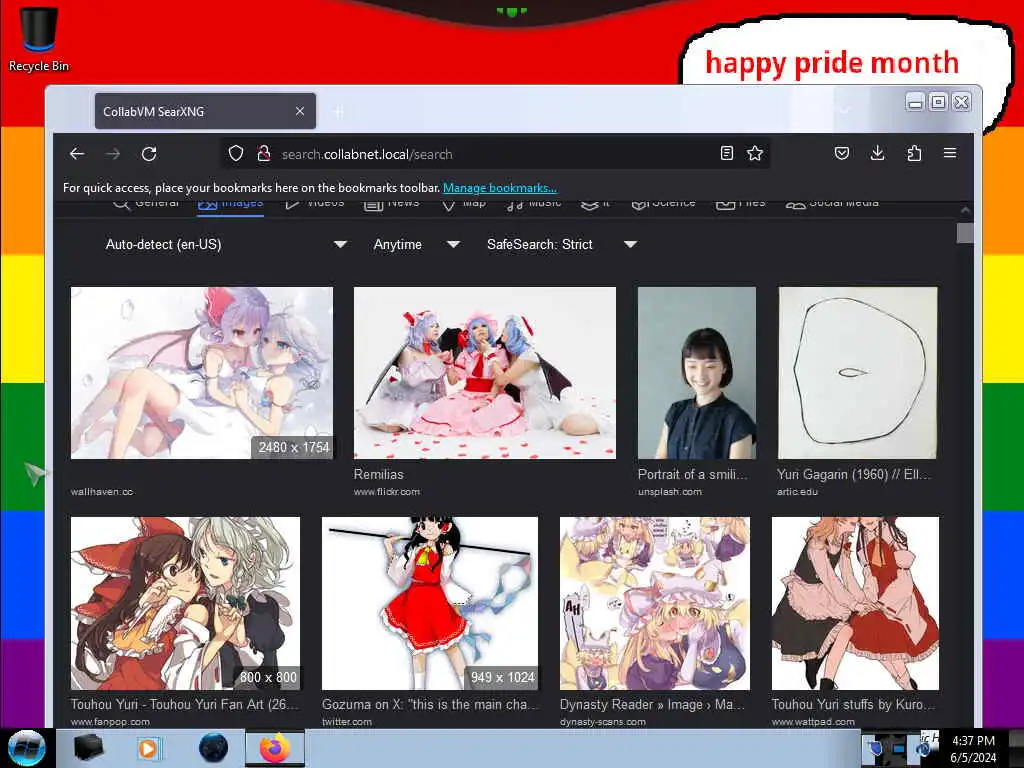Switch to the Videos search category
Viewport: 1024px width, 768px height.
315,204
